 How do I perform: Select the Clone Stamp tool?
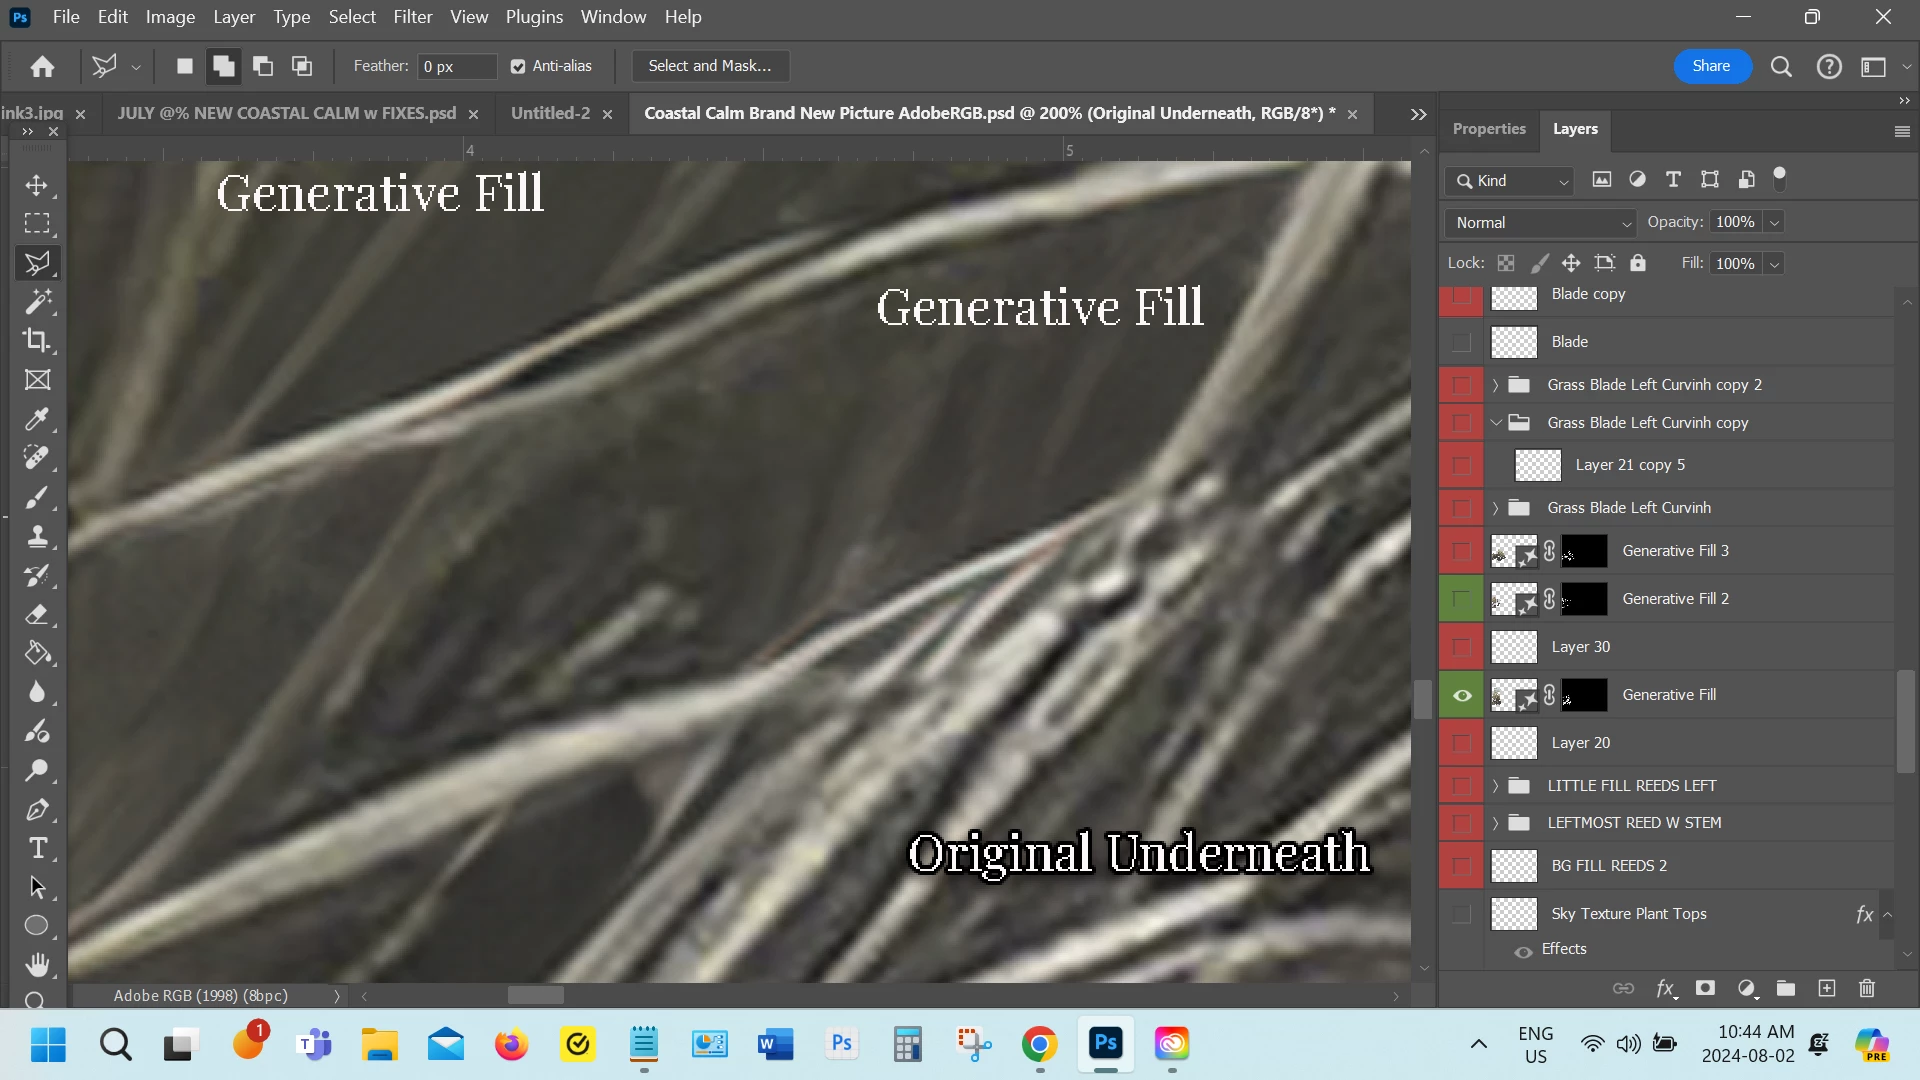click(37, 537)
